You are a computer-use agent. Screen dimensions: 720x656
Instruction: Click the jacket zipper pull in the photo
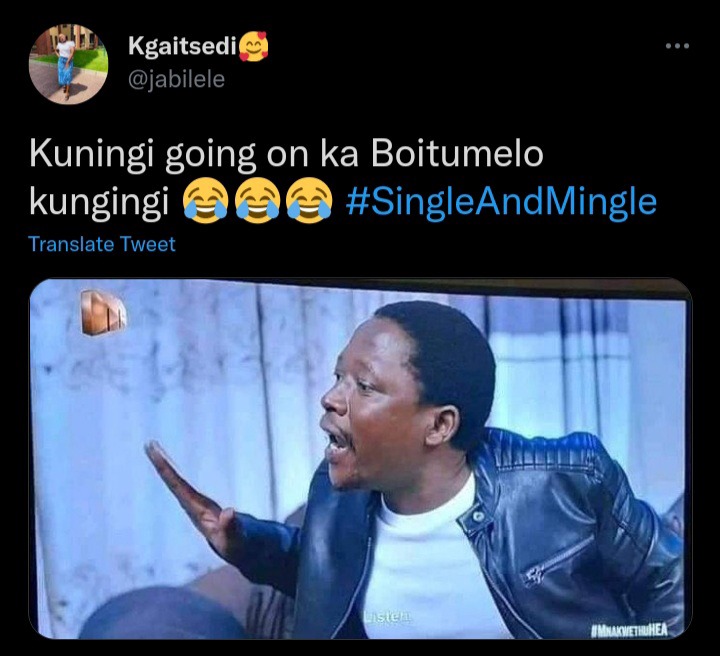[x=534, y=575]
